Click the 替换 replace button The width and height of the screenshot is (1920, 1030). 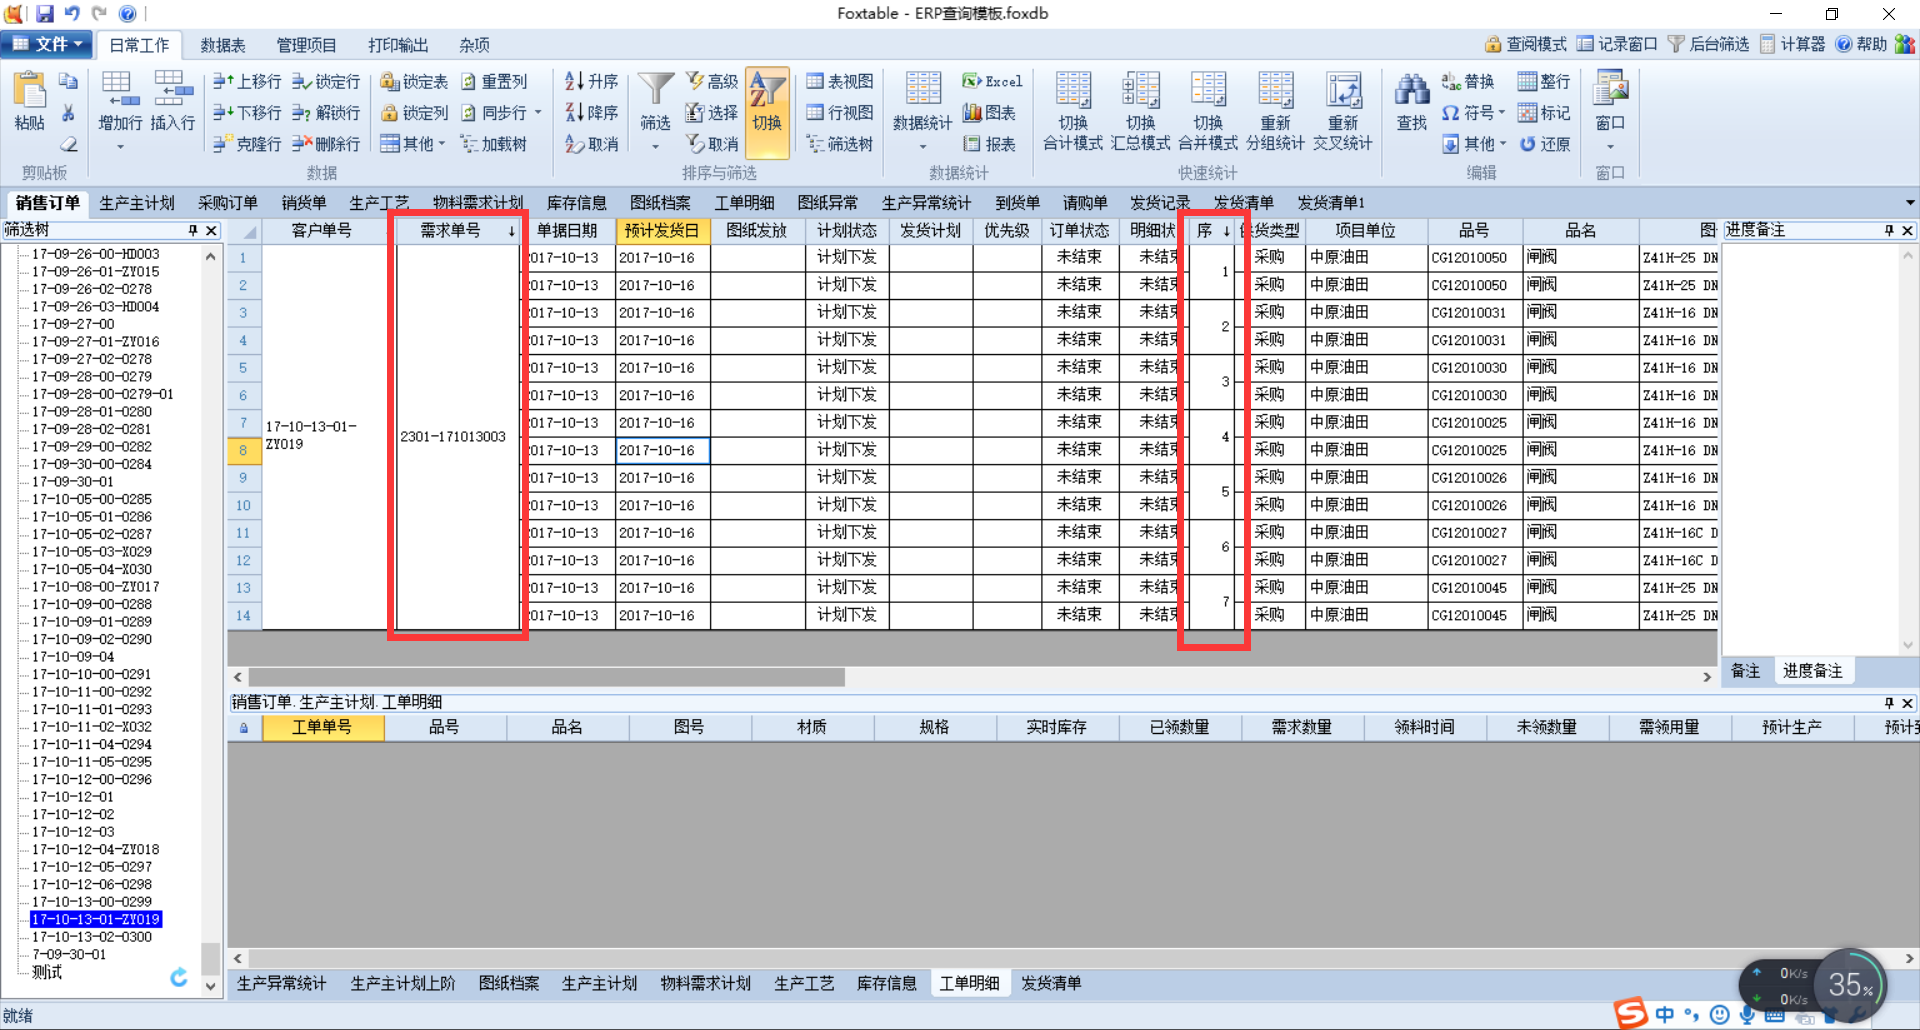pyautogui.click(x=1468, y=82)
